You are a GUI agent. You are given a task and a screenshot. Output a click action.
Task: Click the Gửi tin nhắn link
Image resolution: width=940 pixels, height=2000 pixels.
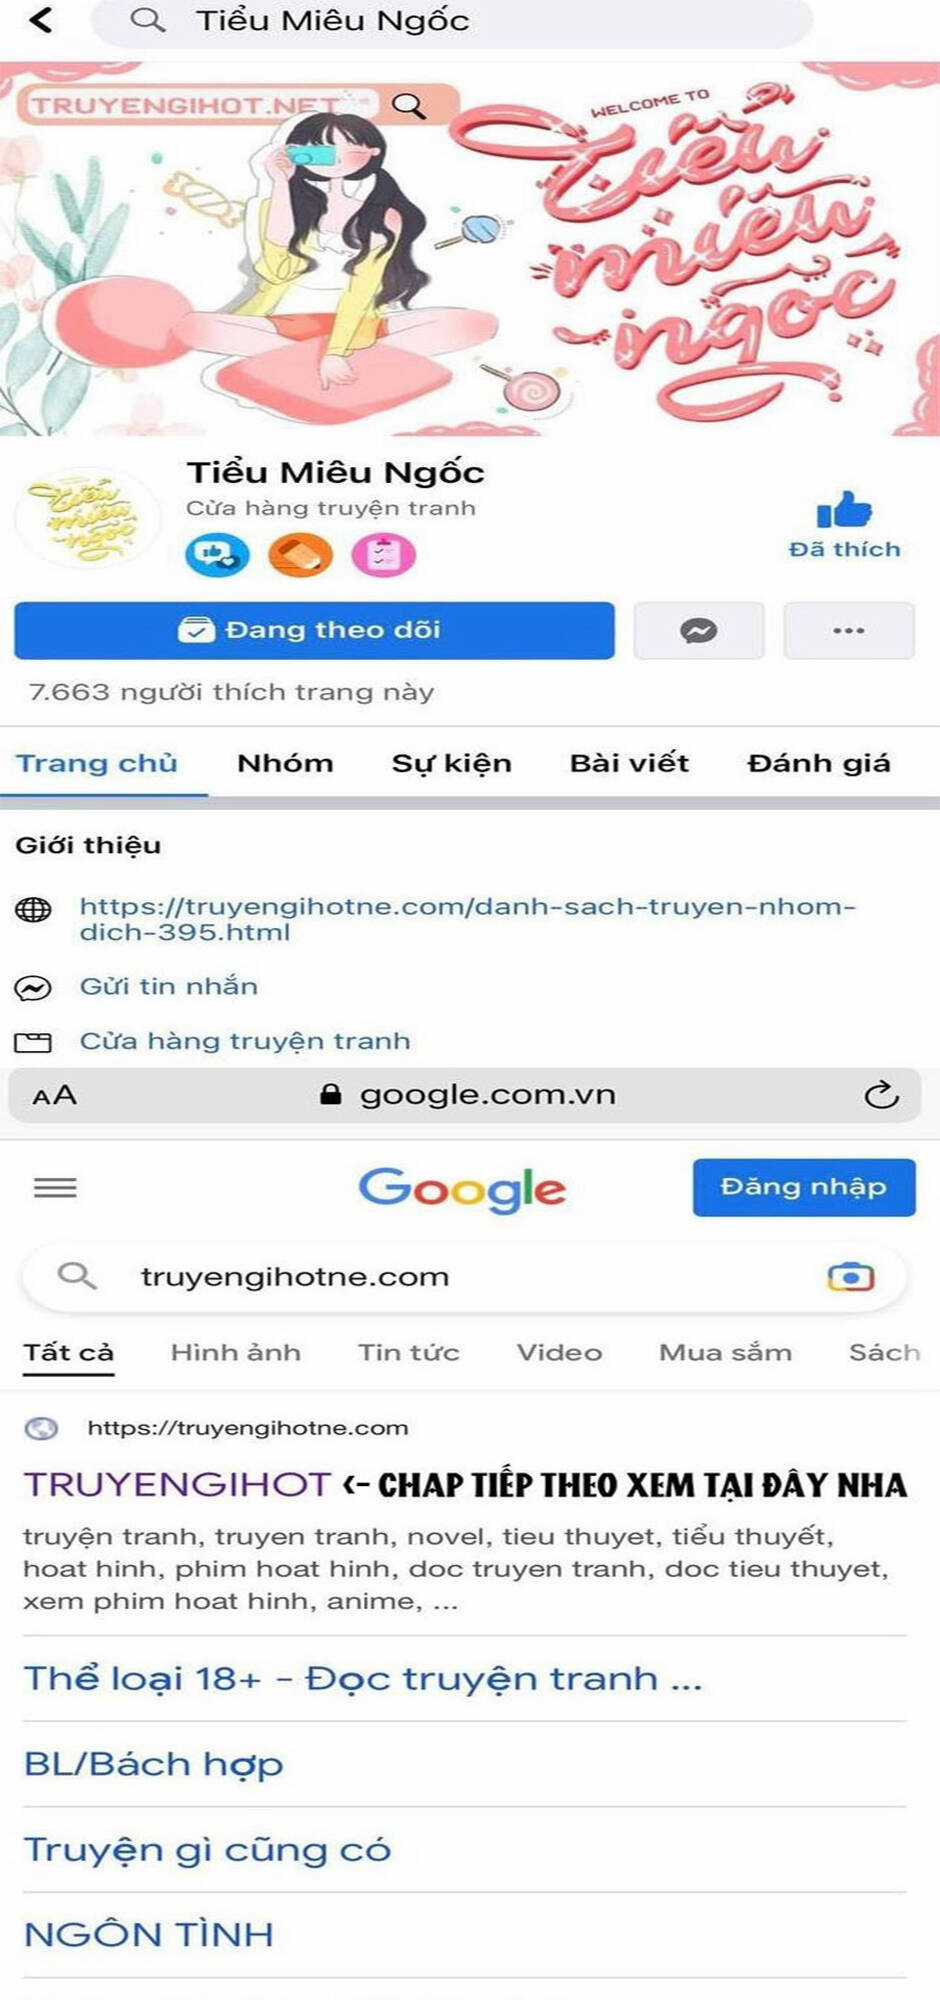pos(169,986)
